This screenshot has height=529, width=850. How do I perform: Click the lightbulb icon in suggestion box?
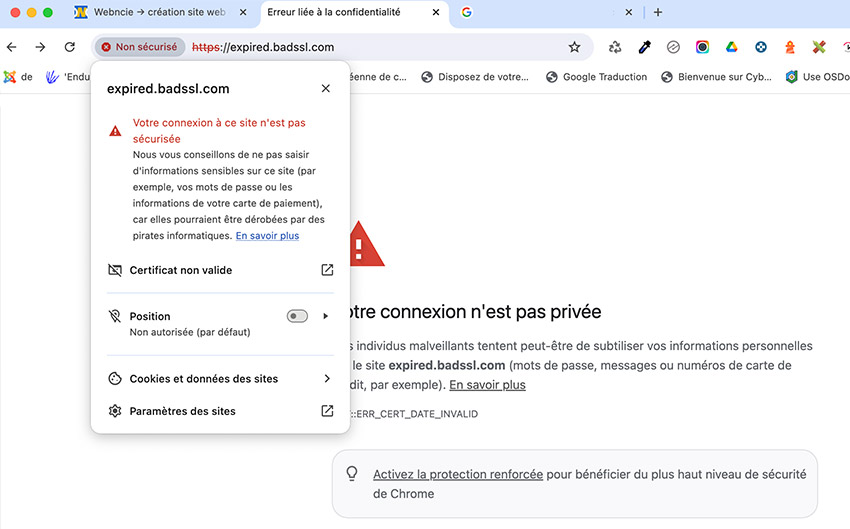352,474
